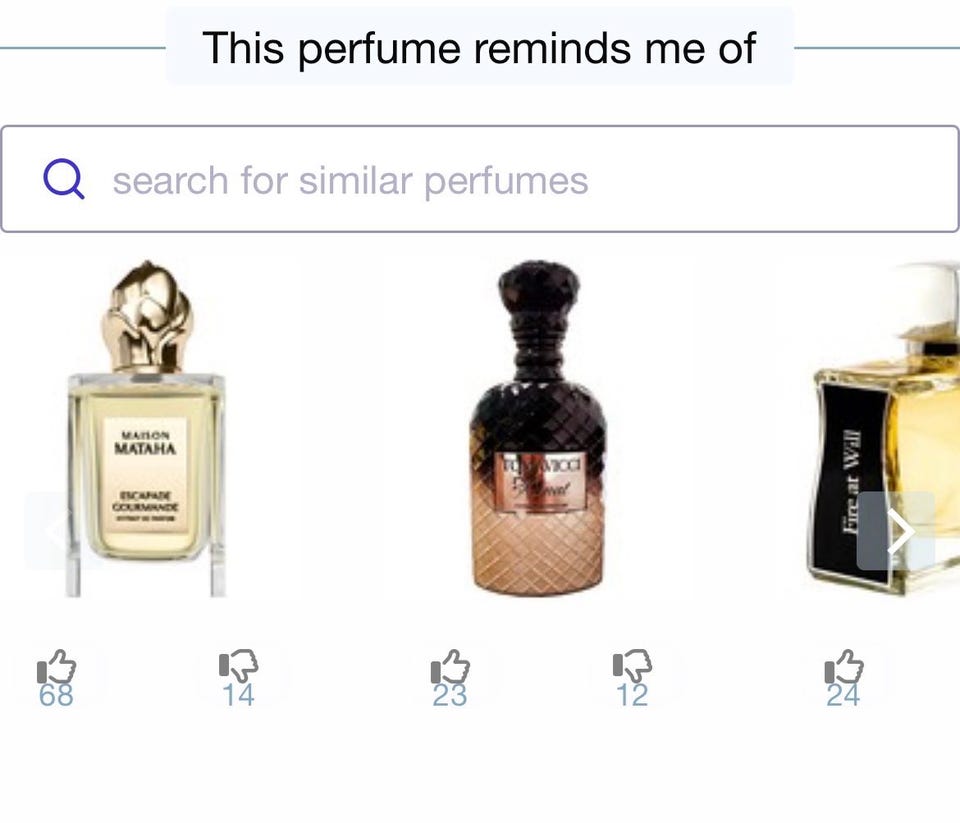Click the 'This perfume reminds me of' heading
960x823 pixels.
[x=479, y=48]
